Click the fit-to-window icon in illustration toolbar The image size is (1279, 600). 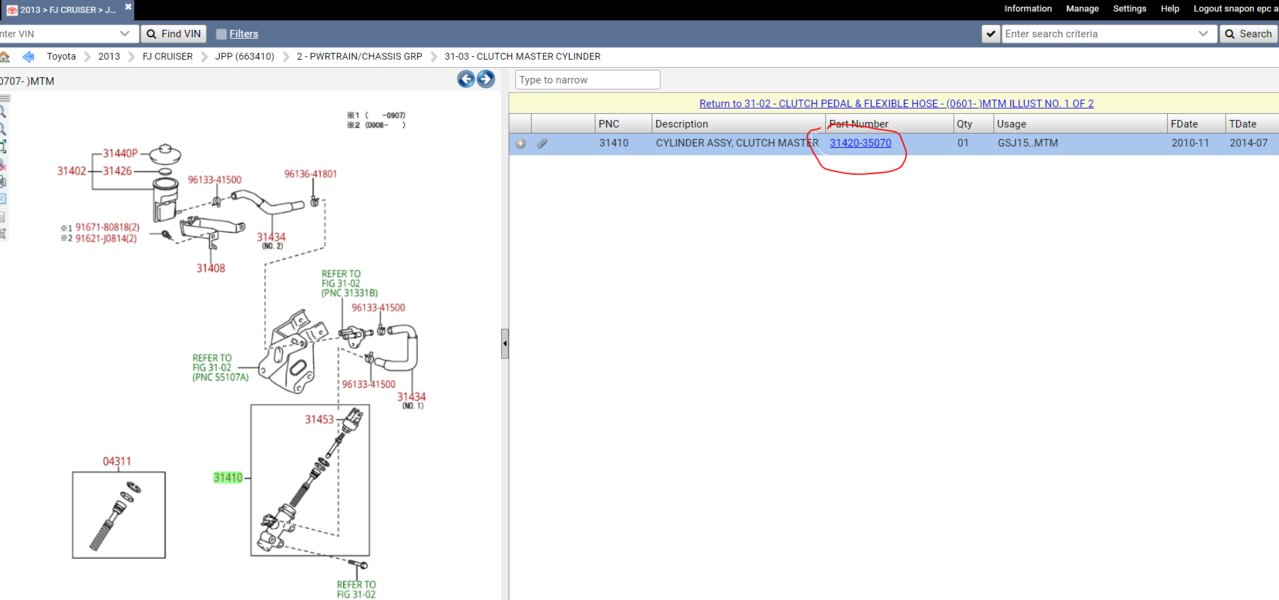tap(2, 148)
